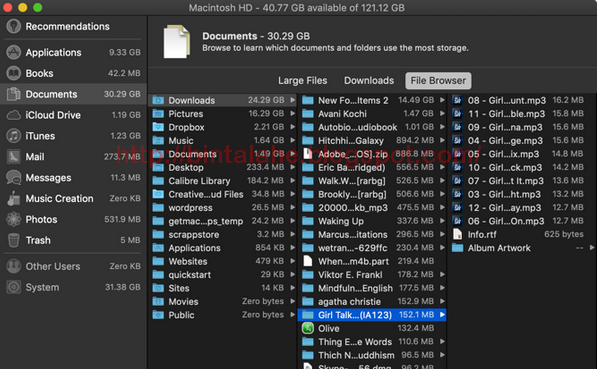Click the Applications sidebar icon

pos(14,52)
